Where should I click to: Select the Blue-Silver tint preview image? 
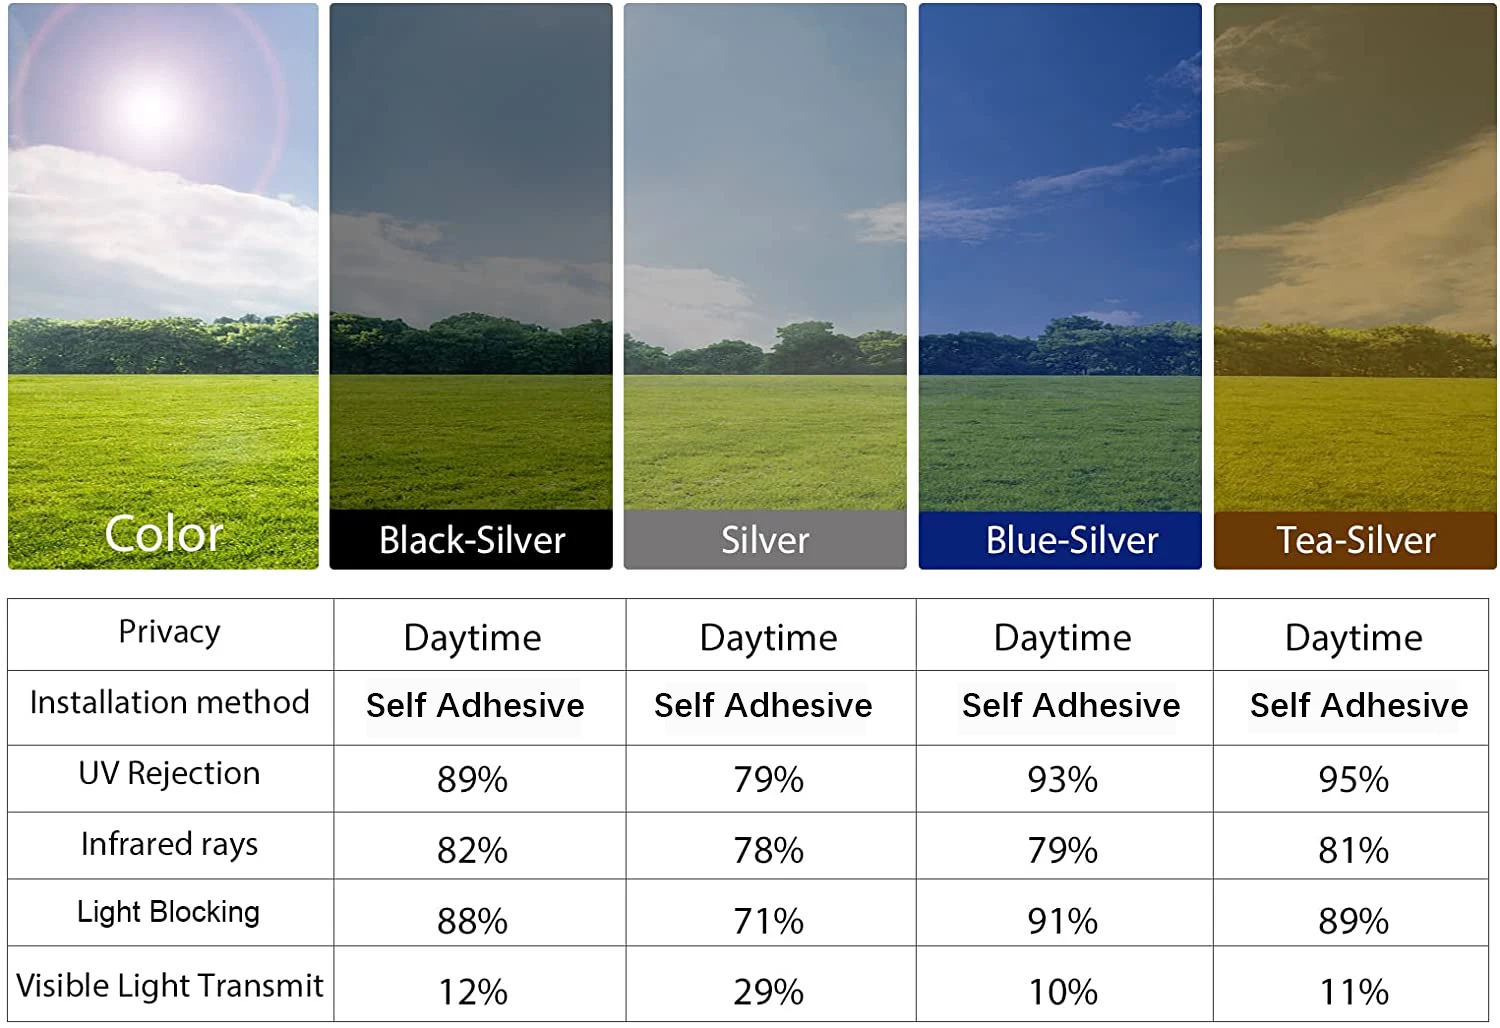(x=1060, y=256)
